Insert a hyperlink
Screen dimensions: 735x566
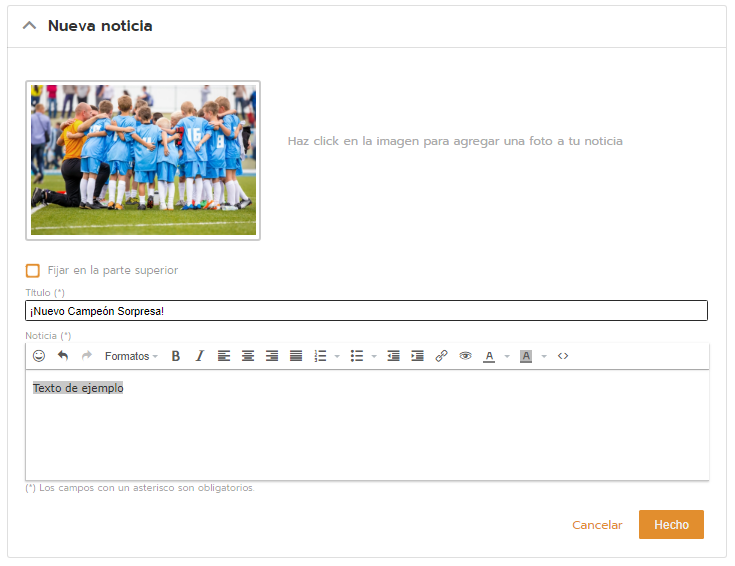[x=441, y=356]
